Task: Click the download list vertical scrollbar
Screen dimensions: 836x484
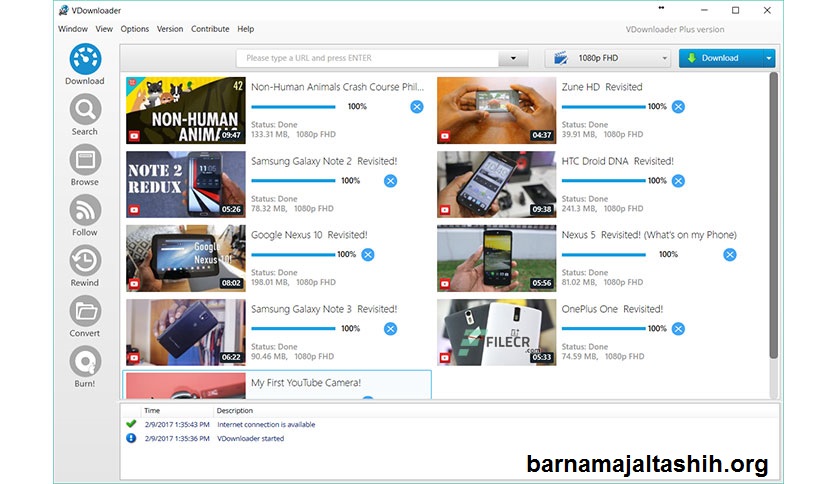Action: (x=774, y=215)
